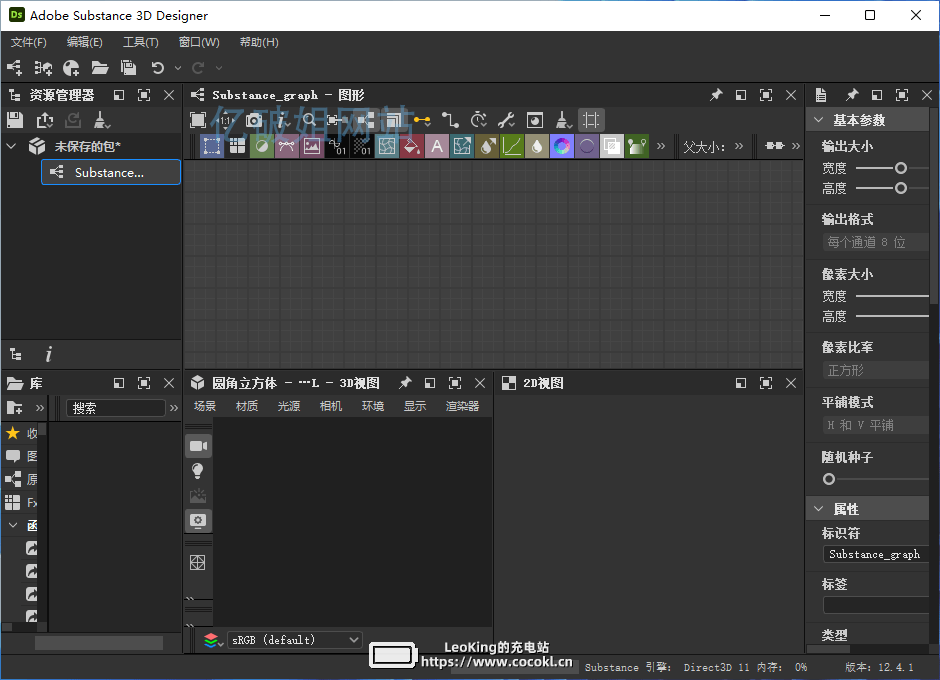The width and height of the screenshot is (940, 680).
Task: Click the new Substance graph toolbar icon
Action: pyautogui.click(x=14, y=68)
